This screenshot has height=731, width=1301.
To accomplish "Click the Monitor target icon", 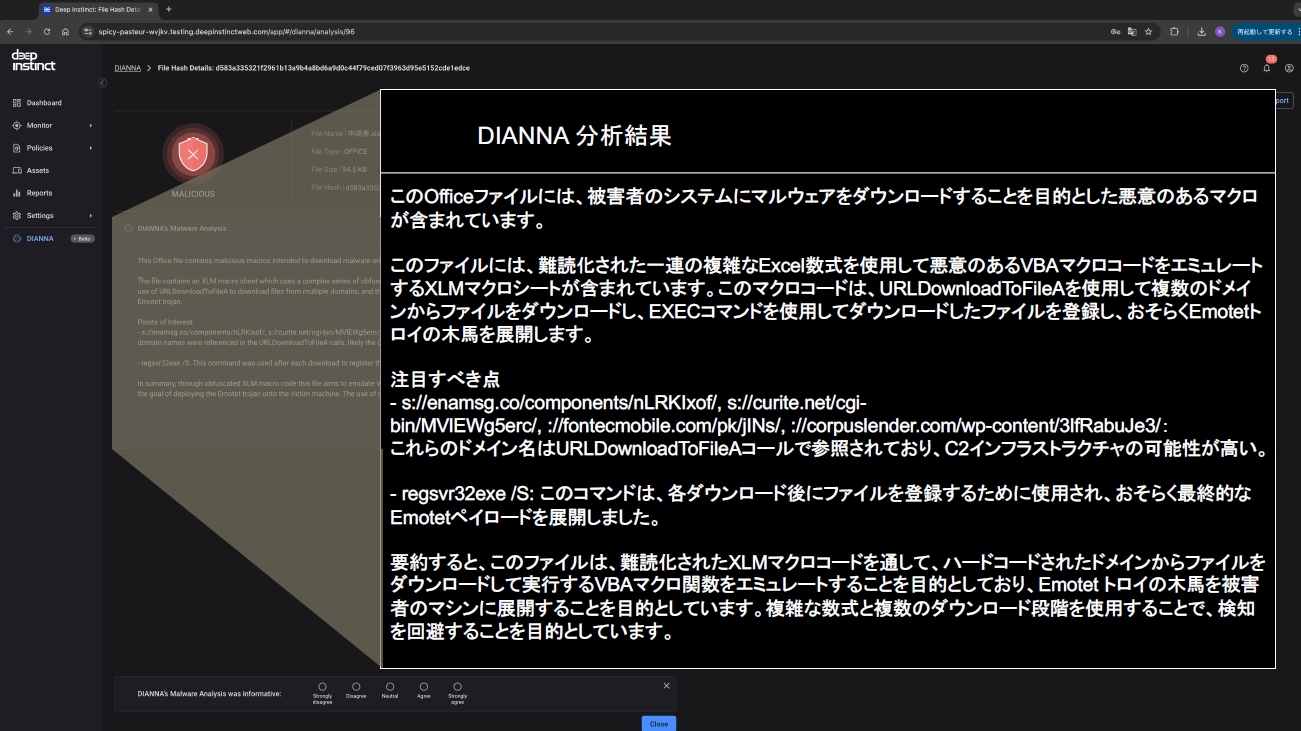I will click(17, 125).
